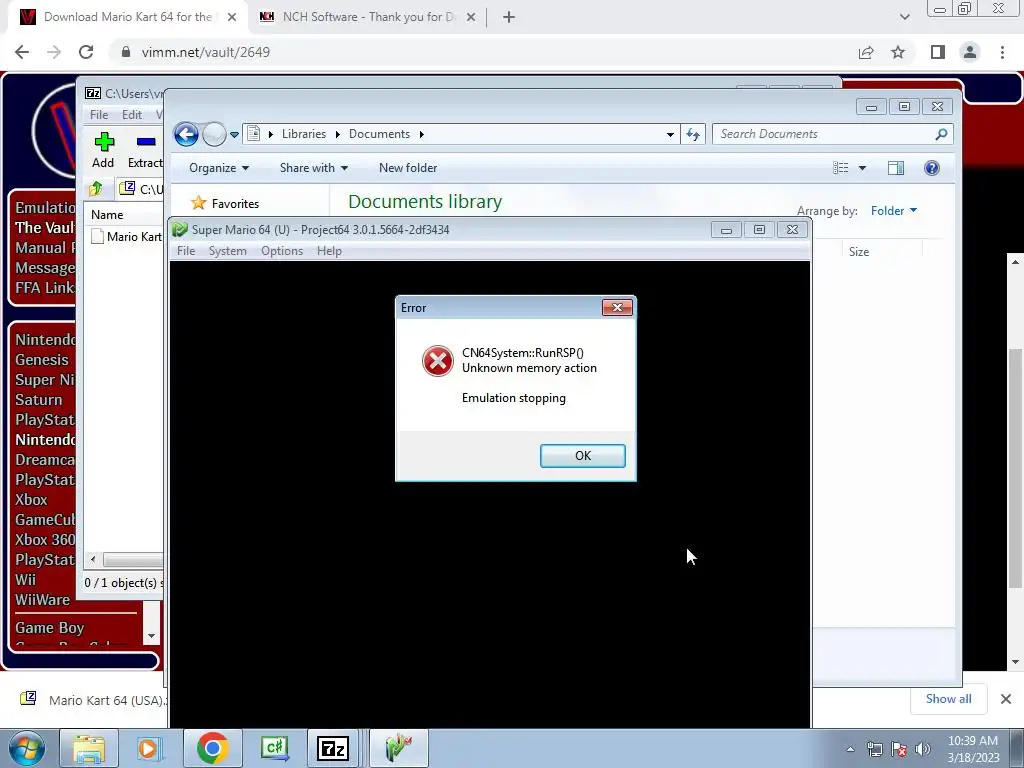1024x768 pixels.
Task: Click New folder in the Explorer toolbar
Action: tap(408, 168)
